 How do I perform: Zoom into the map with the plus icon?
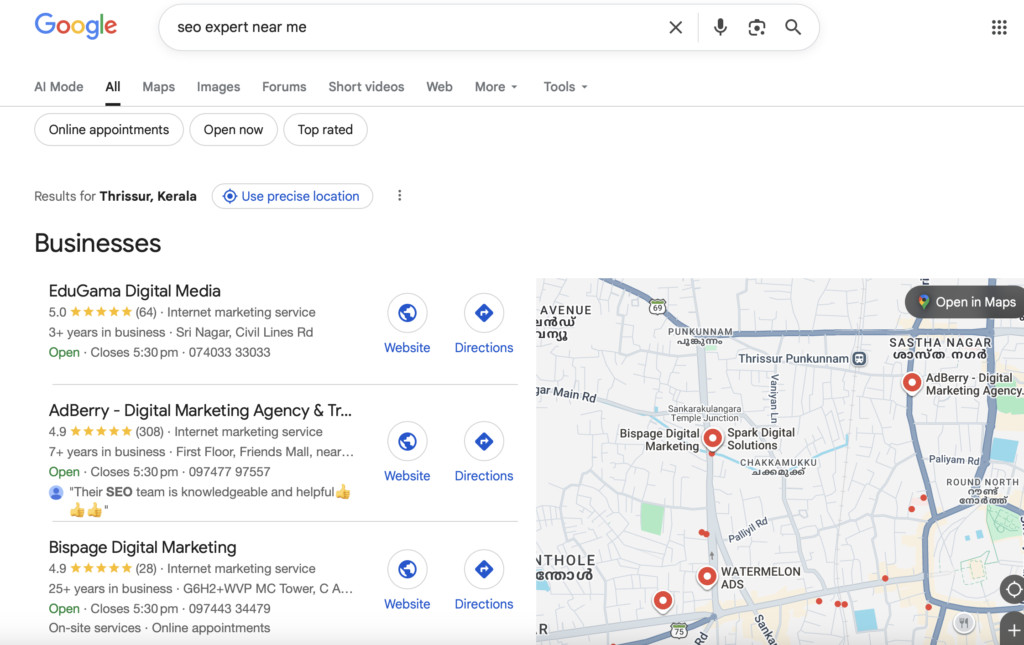[1015, 630]
